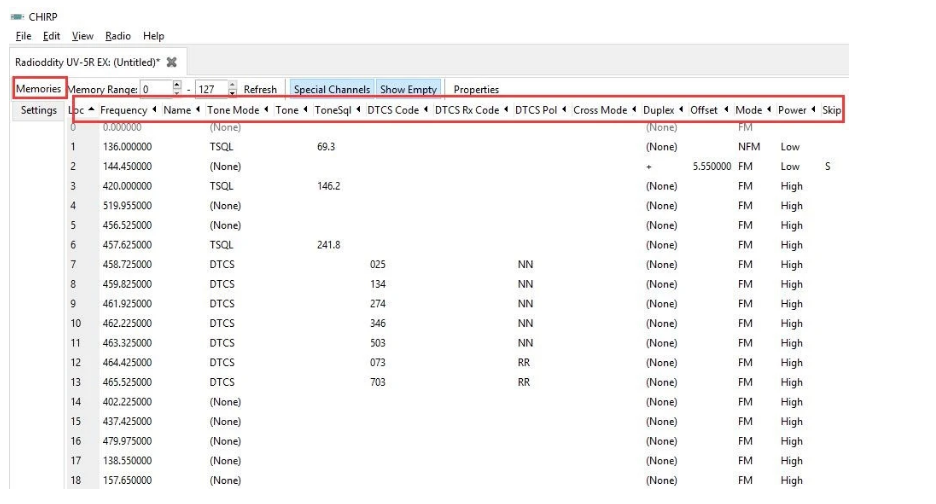Select the 136.000000 frequency cell in row 1

126,147
